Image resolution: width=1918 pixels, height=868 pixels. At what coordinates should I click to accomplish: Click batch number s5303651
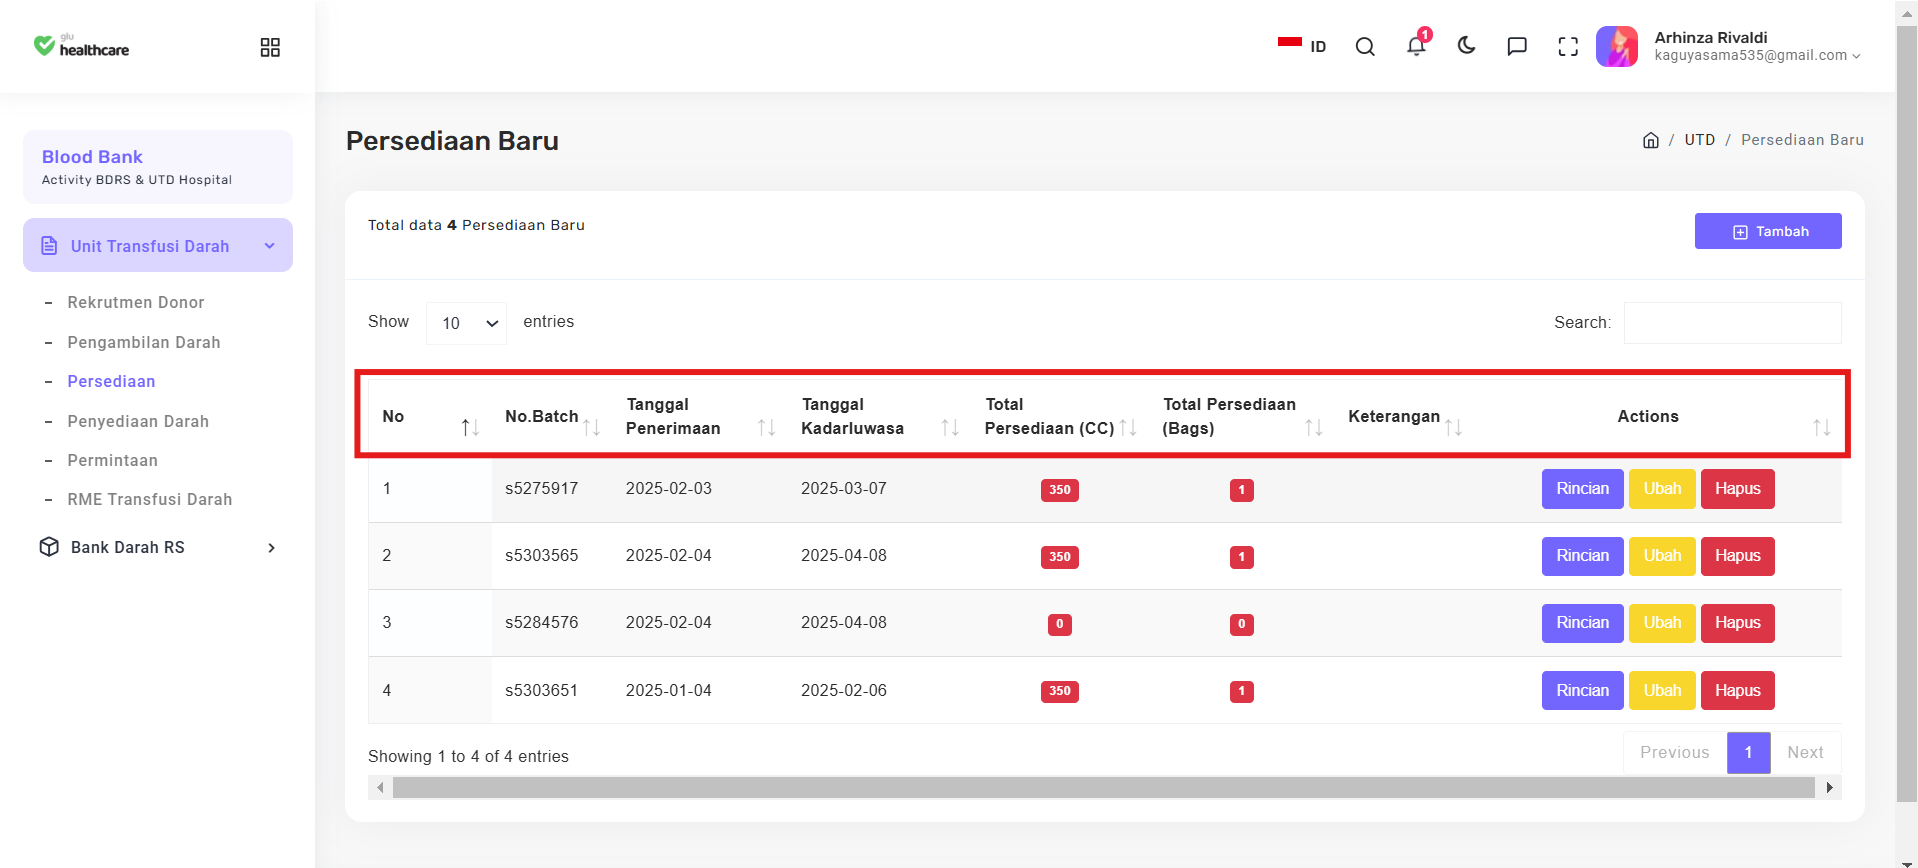click(x=541, y=691)
